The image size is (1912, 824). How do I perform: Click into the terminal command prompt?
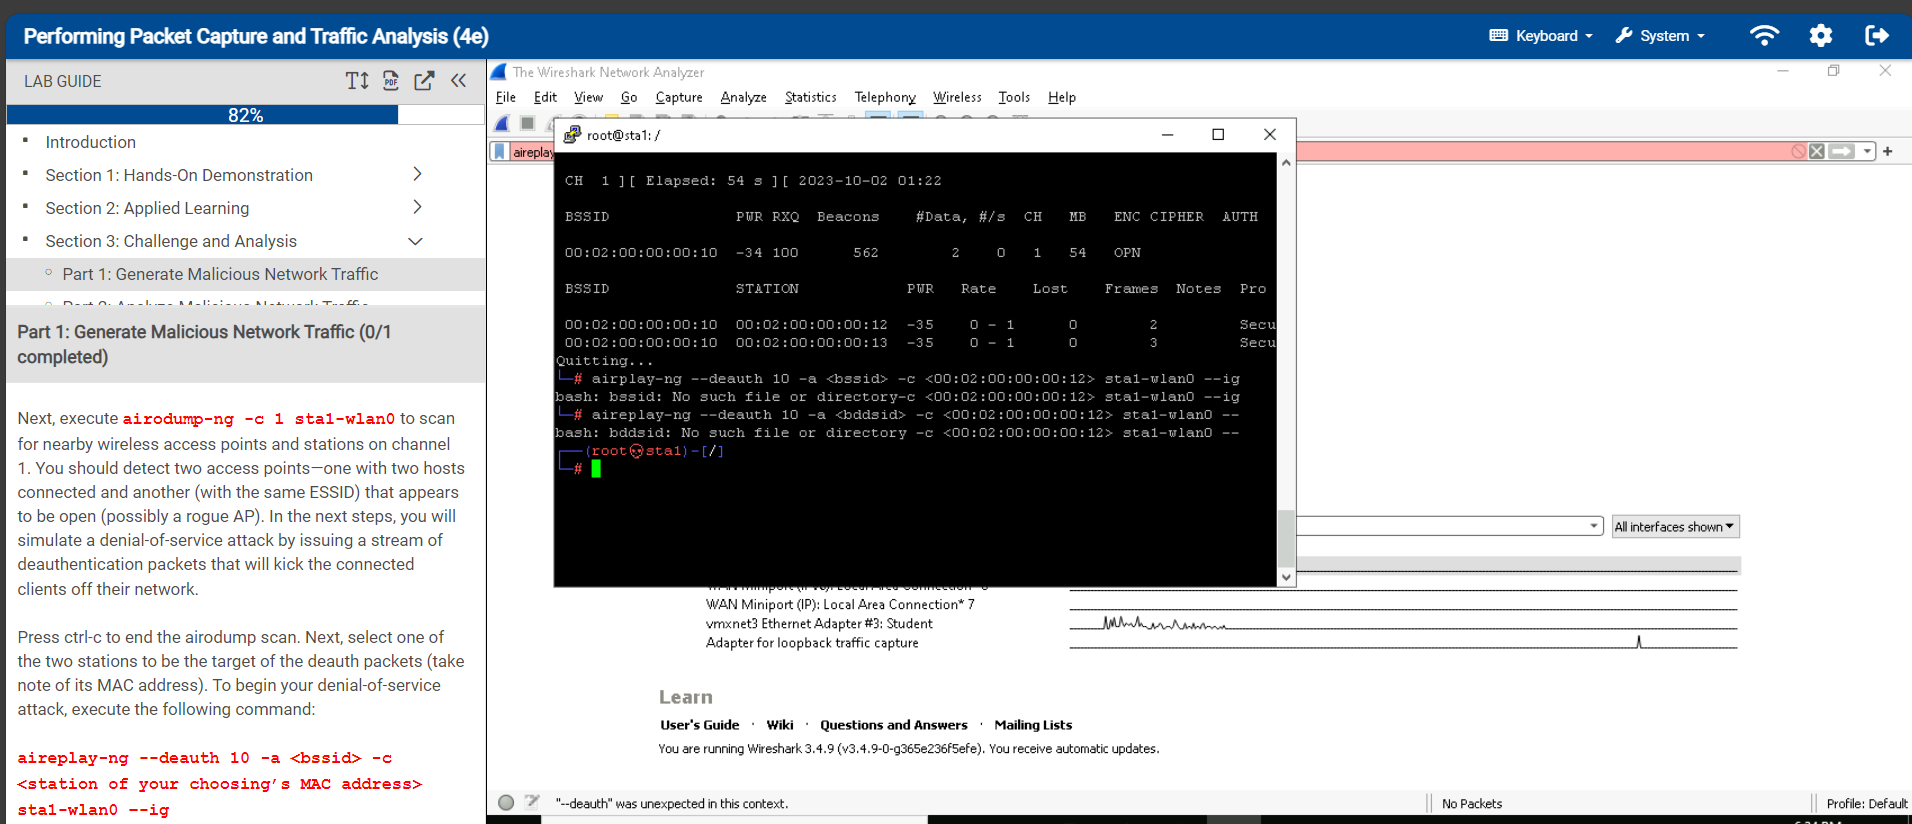click(596, 469)
